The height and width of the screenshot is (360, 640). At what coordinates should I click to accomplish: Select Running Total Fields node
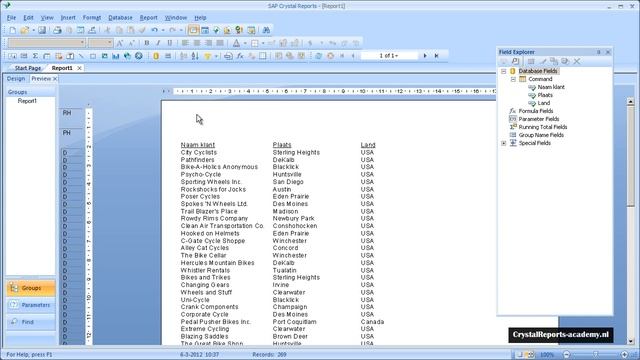pos(542,127)
